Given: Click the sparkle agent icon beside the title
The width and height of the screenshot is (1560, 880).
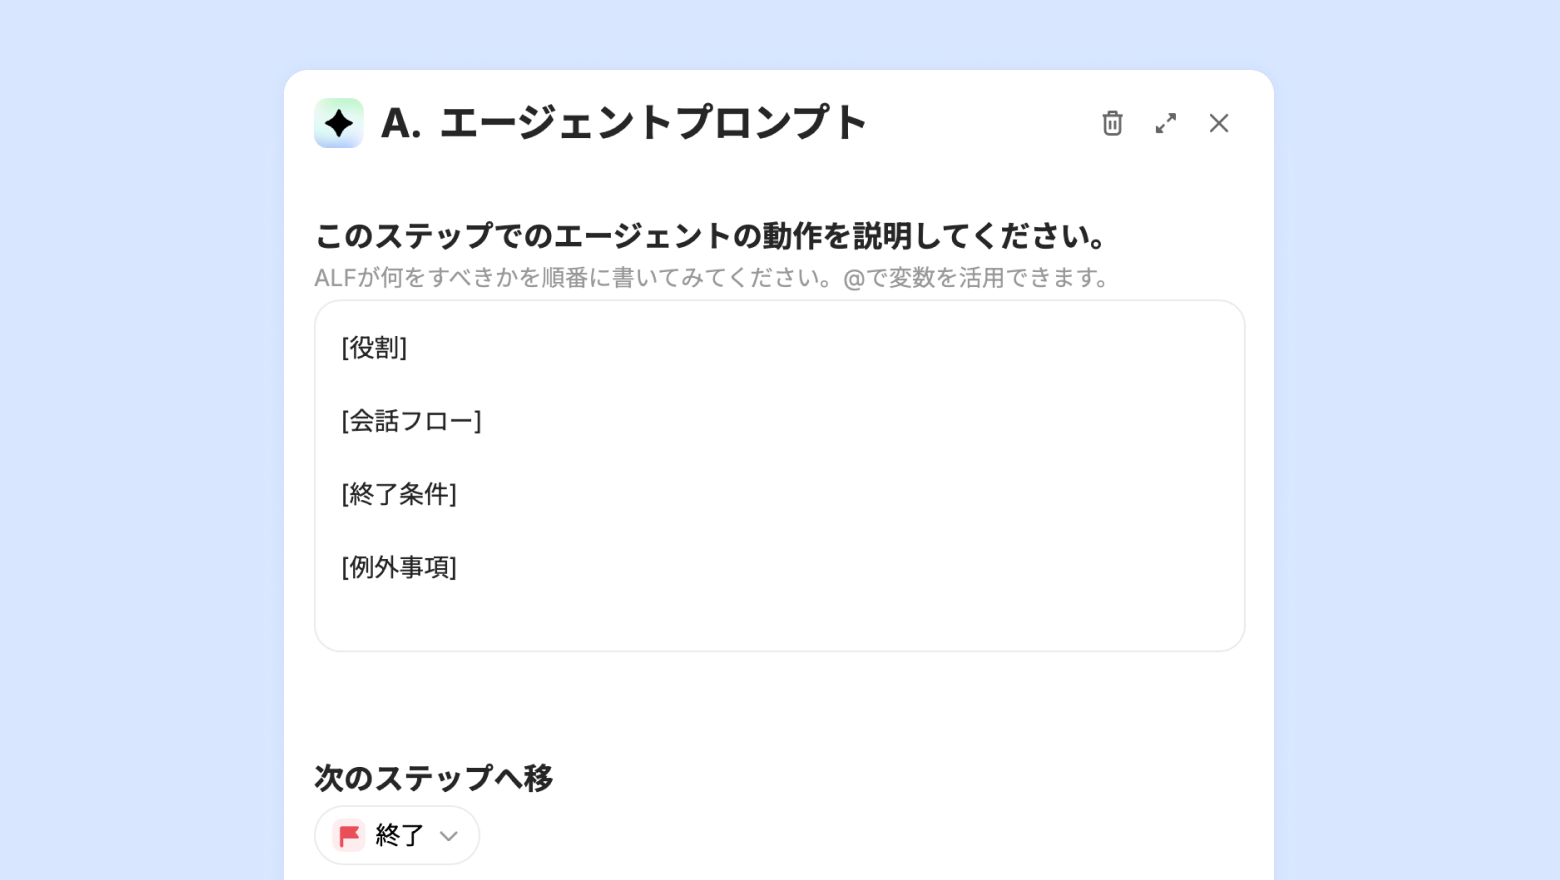Looking at the screenshot, I should click(339, 123).
